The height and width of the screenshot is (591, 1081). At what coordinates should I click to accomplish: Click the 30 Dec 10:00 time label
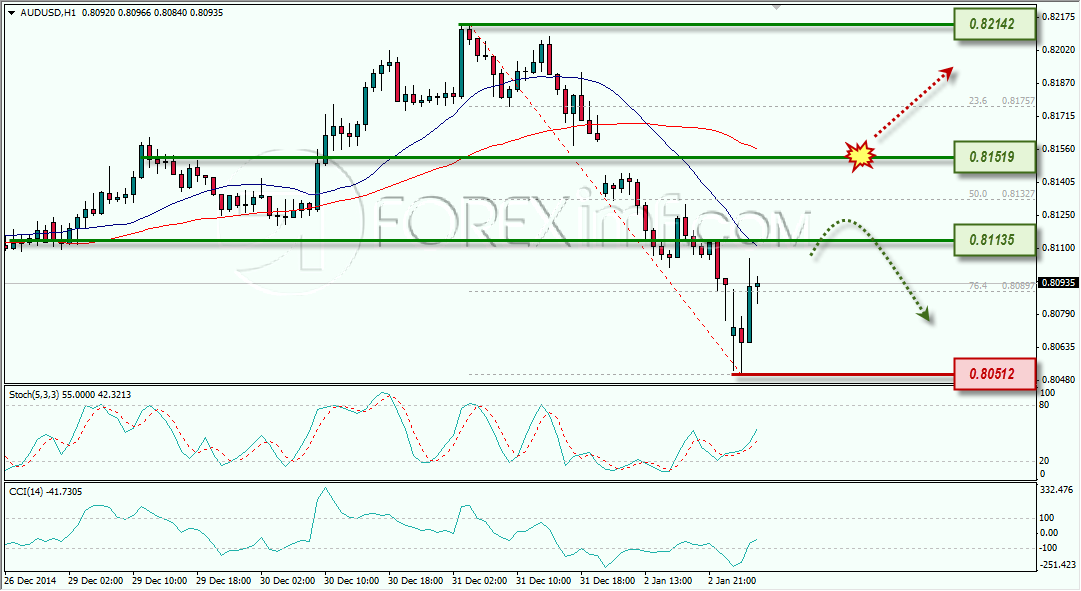point(352,581)
